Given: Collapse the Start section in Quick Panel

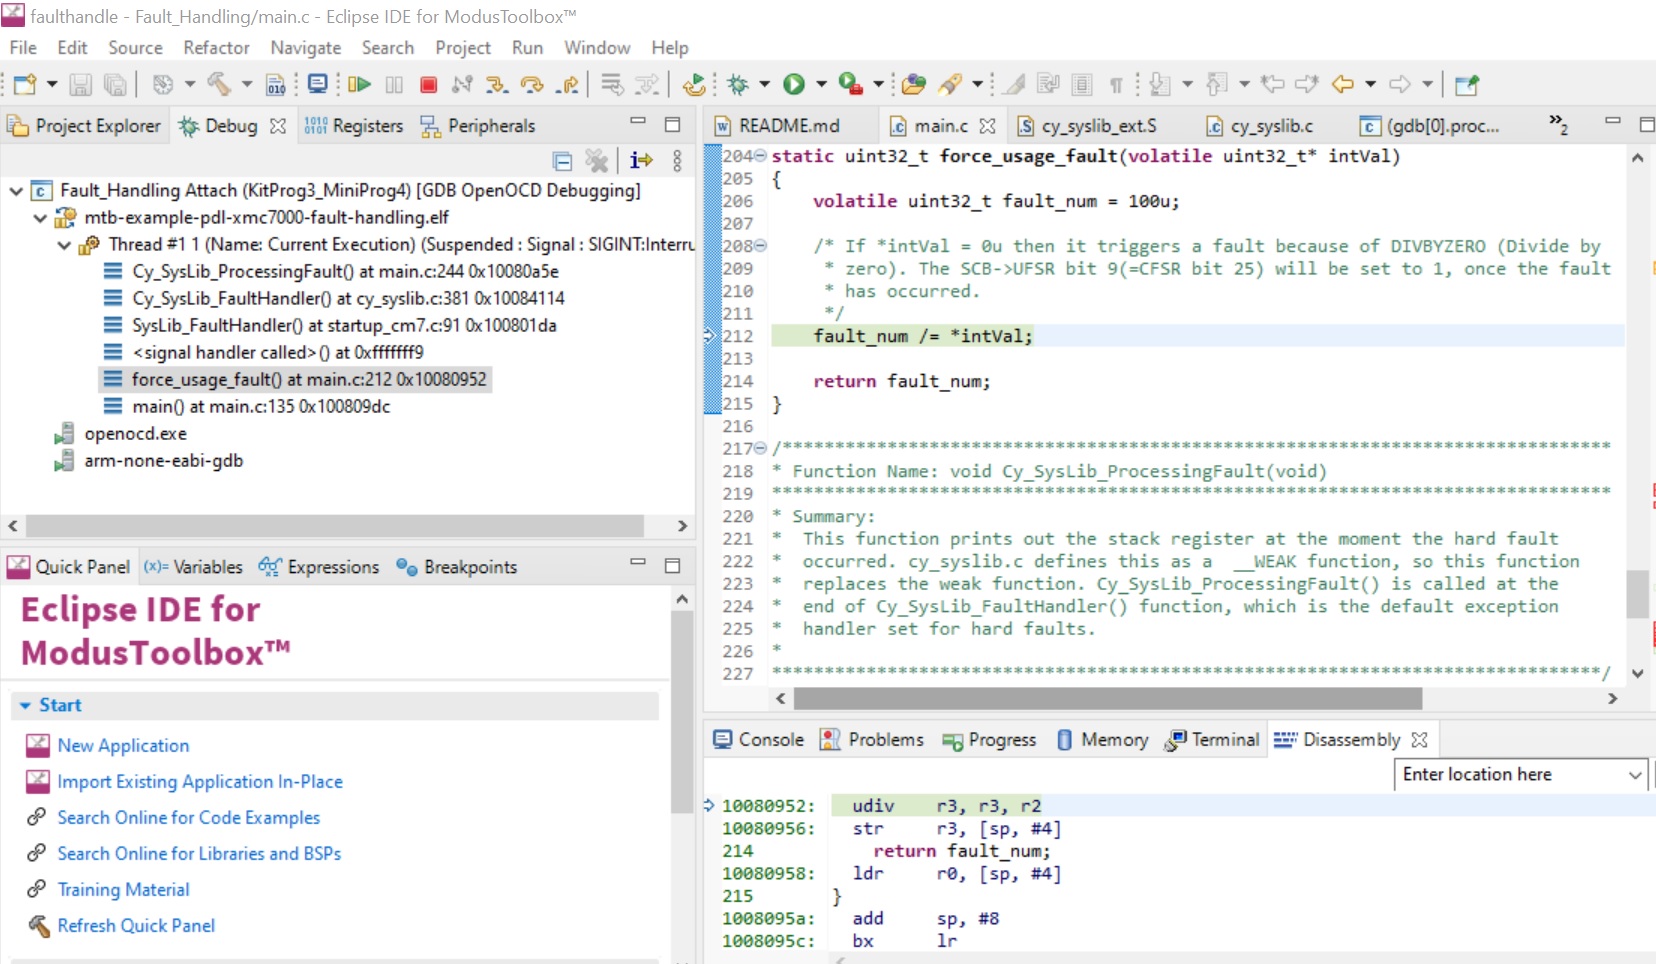Looking at the screenshot, I should (x=25, y=706).
